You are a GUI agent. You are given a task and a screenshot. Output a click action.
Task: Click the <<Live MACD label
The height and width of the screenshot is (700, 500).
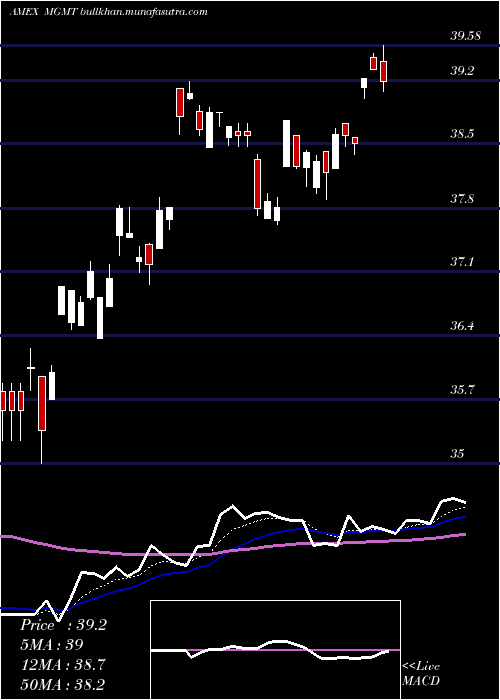421,673
